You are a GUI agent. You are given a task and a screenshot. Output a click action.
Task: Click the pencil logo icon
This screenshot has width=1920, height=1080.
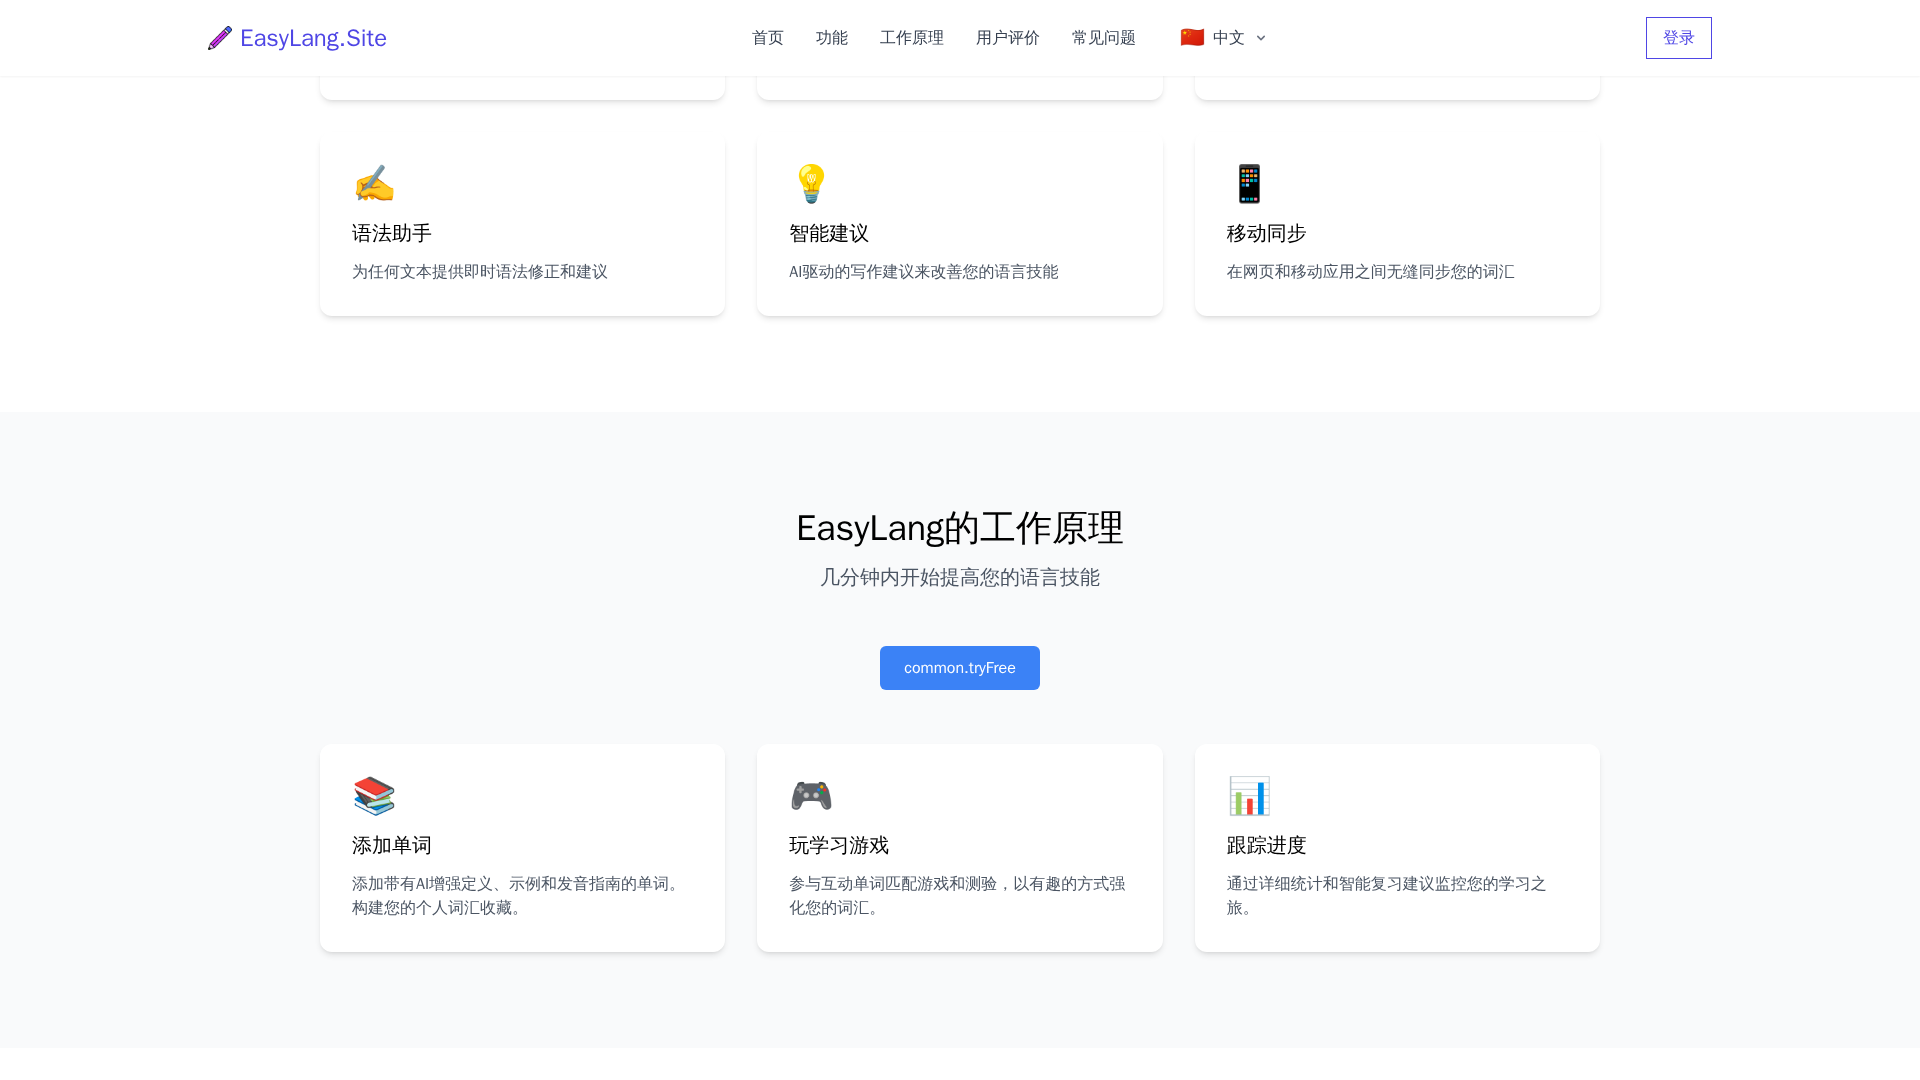tap(220, 38)
